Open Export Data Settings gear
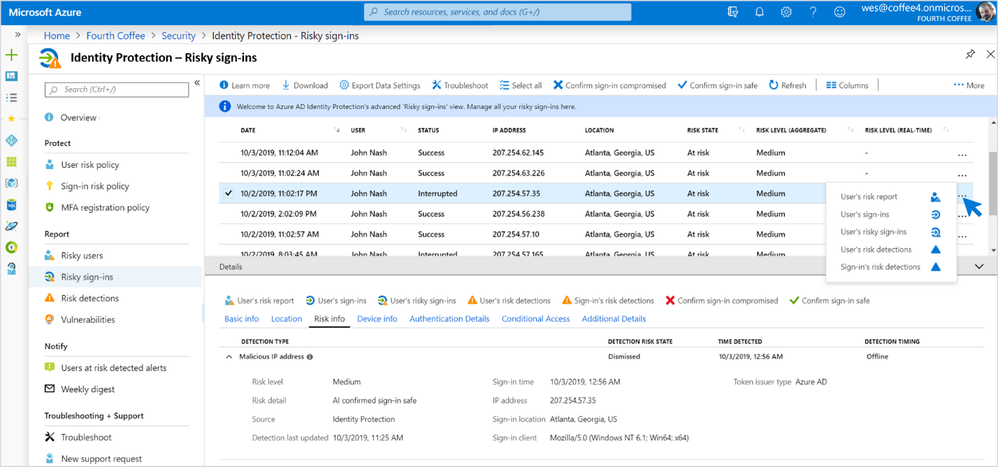998x467 pixels. pyautogui.click(x=345, y=86)
